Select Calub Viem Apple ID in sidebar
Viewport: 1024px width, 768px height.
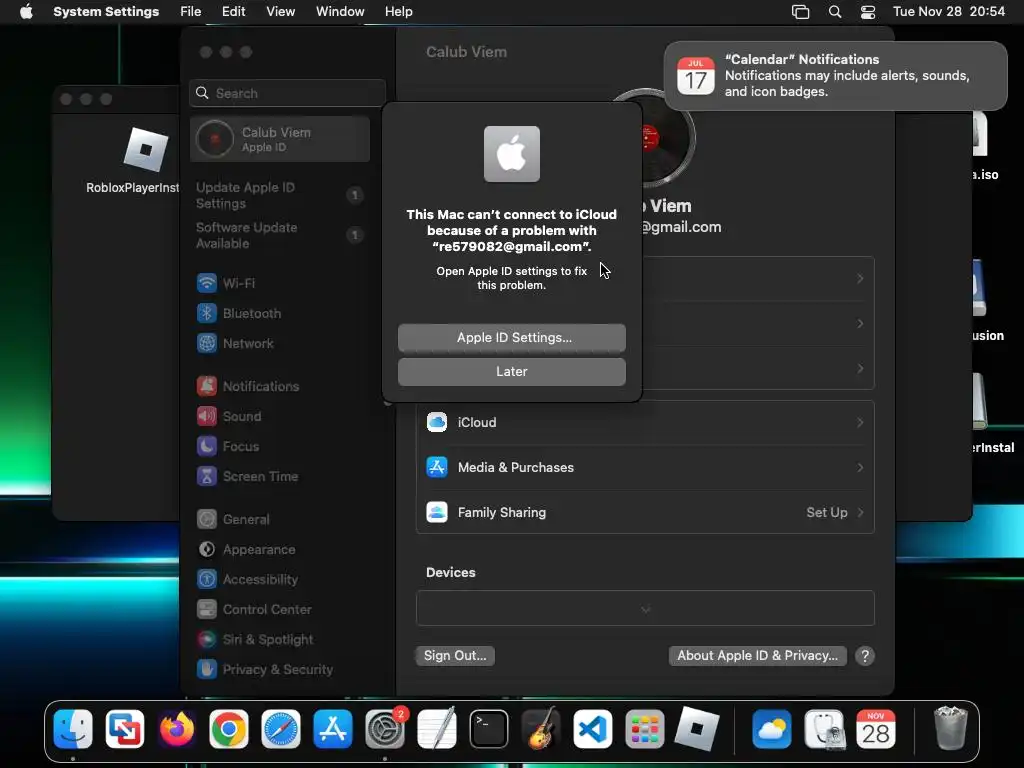tap(280, 139)
